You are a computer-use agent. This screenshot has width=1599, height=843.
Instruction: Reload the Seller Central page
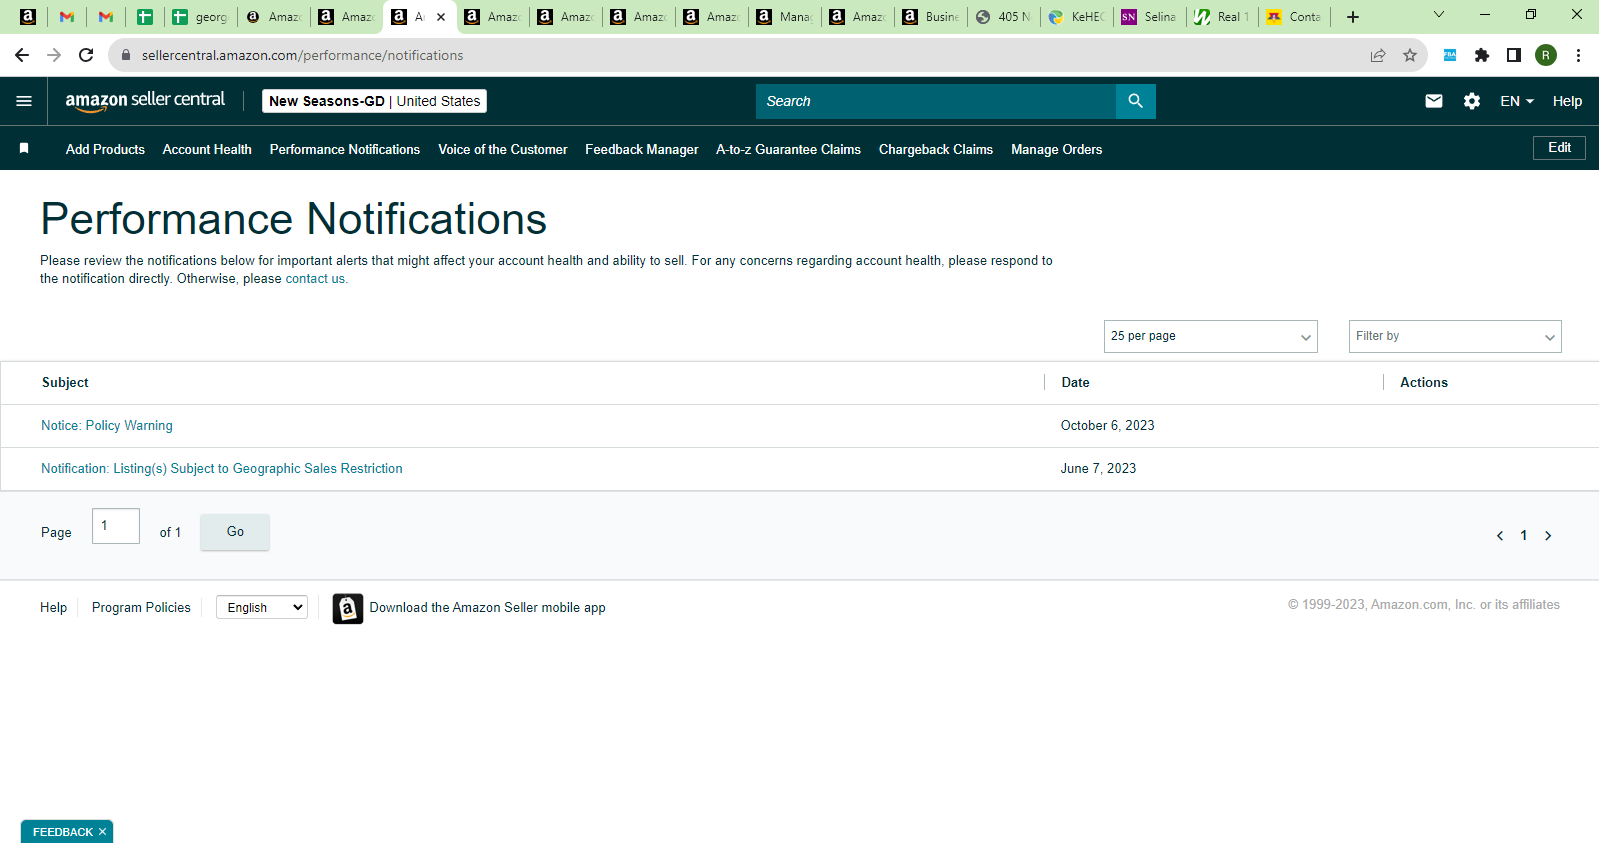pyautogui.click(x=86, y=55)
